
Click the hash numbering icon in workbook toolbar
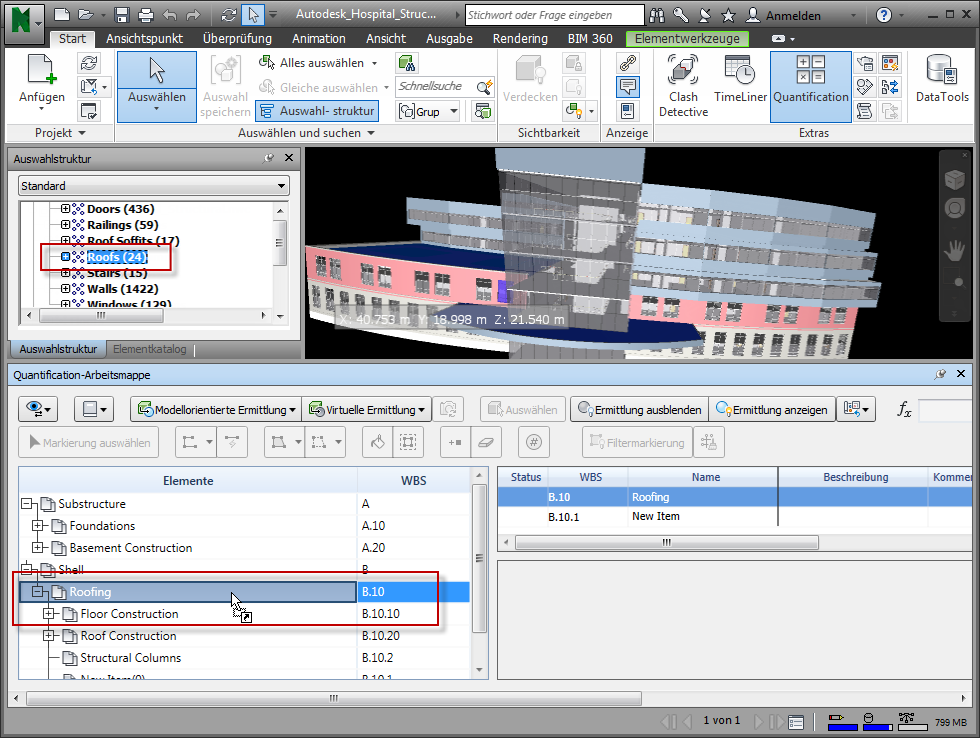pyautogui.click(x=533, y=442)
